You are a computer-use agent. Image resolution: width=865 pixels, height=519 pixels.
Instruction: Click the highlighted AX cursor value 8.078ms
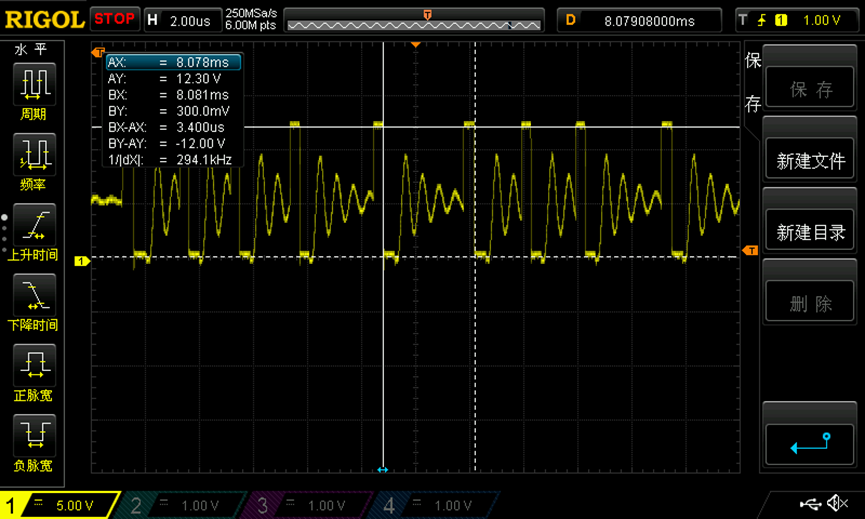(202, 62)
